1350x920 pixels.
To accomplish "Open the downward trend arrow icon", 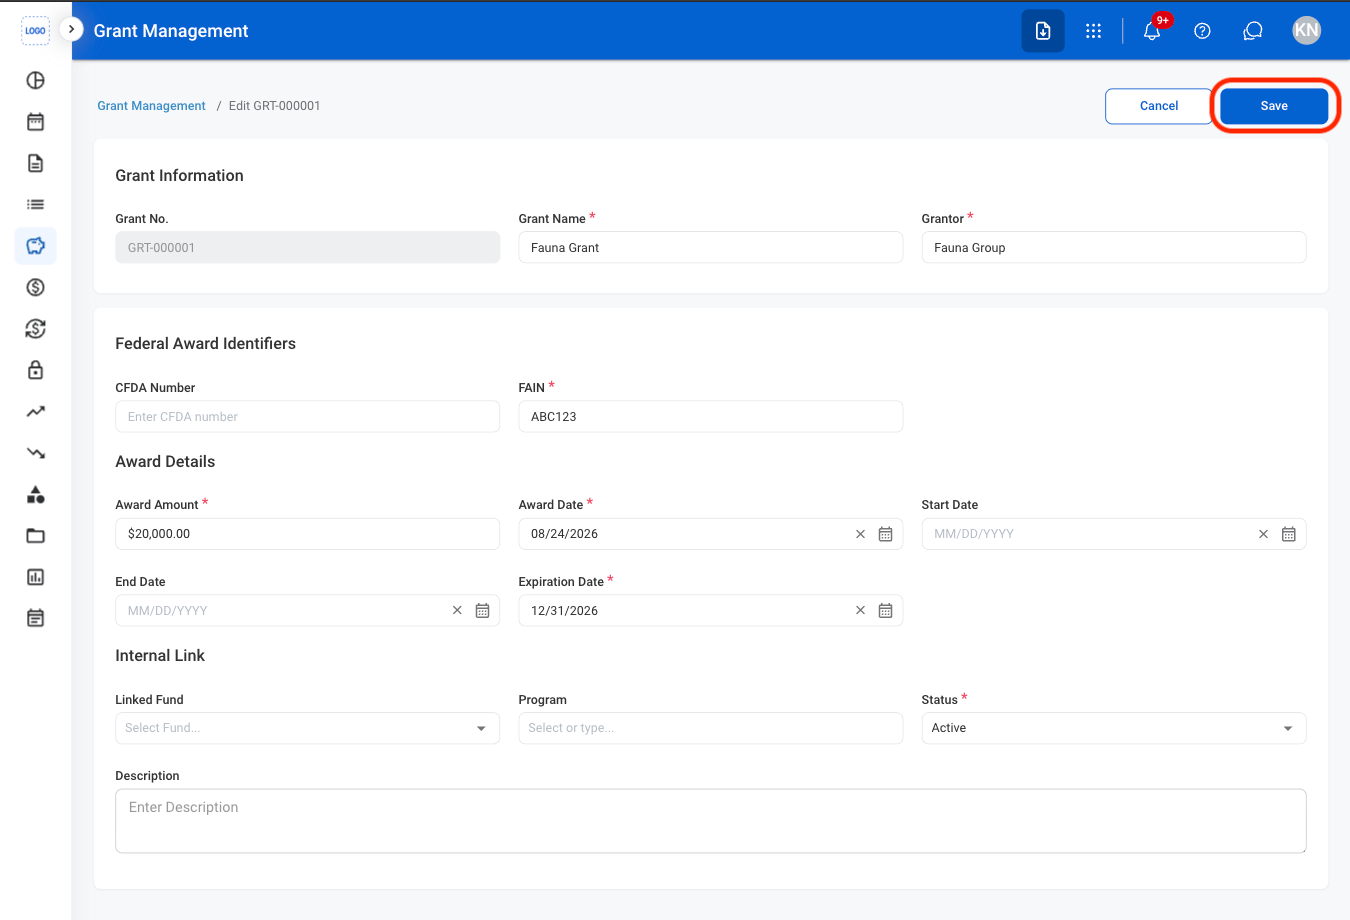I will tap(35, 453).
